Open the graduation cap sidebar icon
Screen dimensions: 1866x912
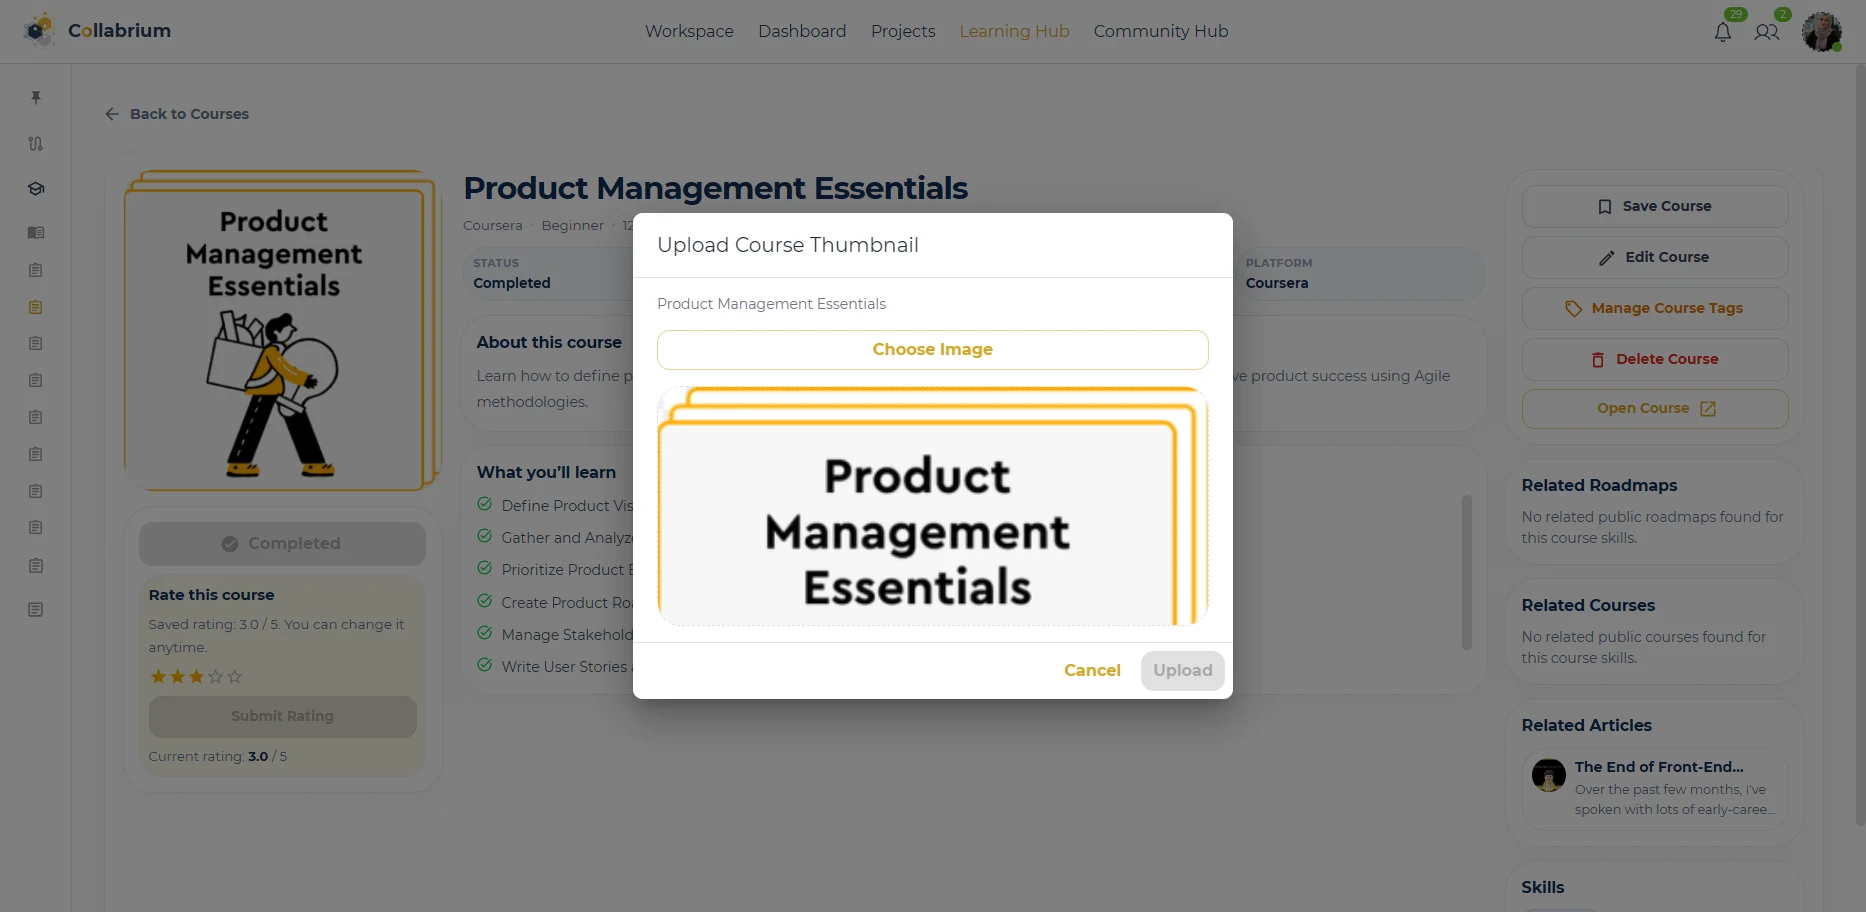click(x=36, y=188)
